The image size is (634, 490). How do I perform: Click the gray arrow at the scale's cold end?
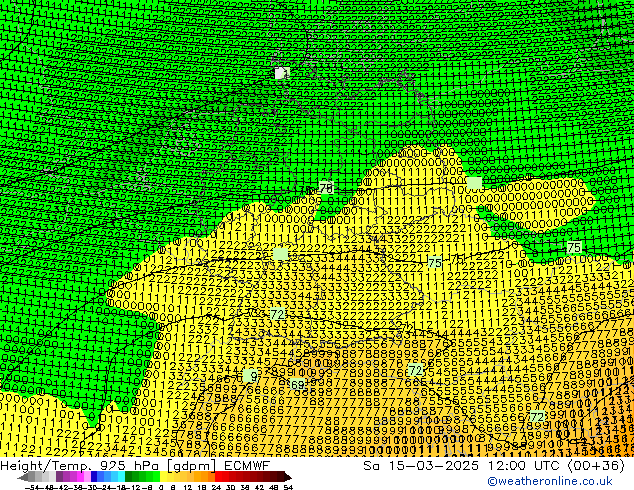[x=23, y=477]
